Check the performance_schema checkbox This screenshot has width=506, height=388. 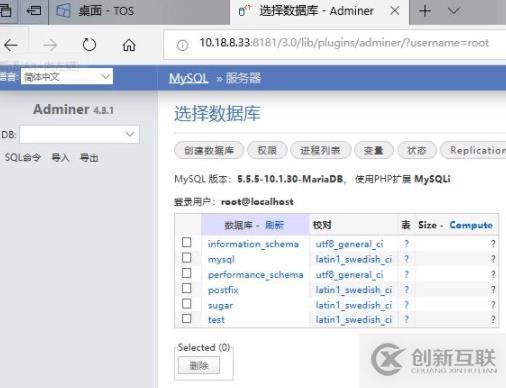pyautogui.click(x=187, y=273)
